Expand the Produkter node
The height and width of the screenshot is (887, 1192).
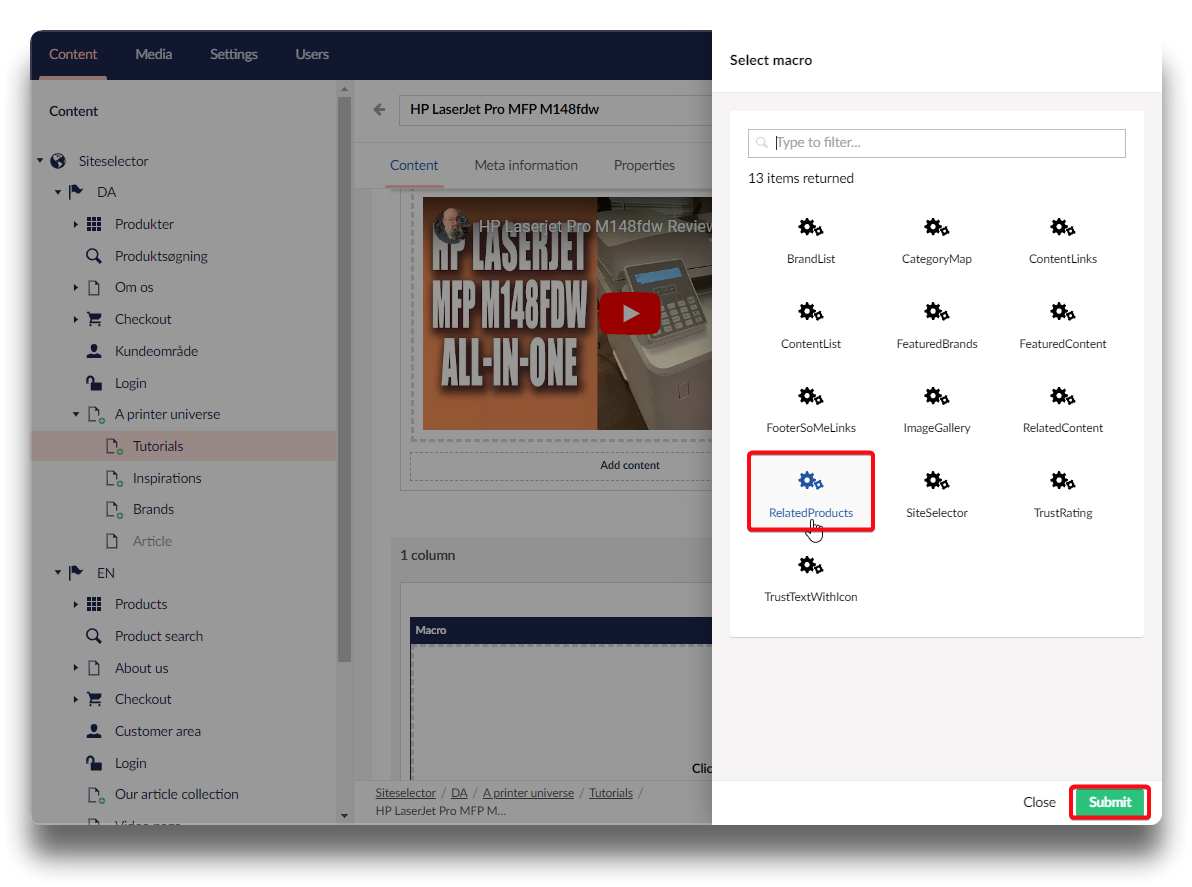75,224
